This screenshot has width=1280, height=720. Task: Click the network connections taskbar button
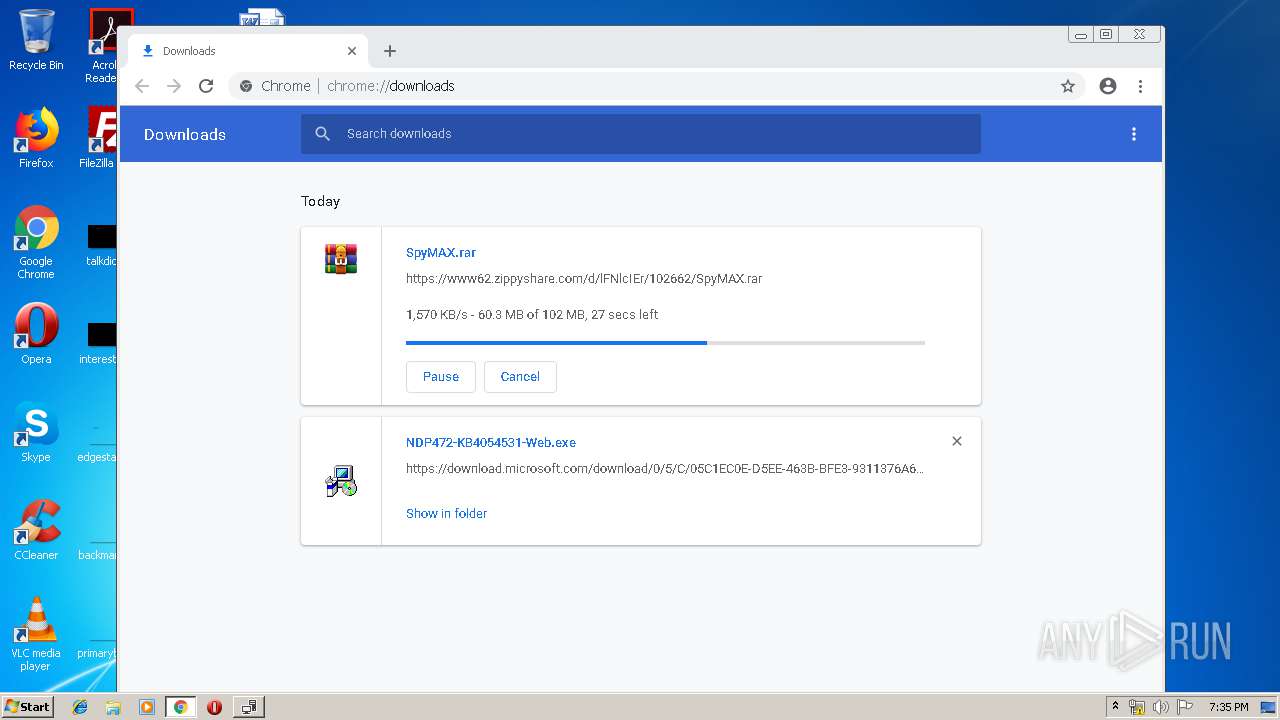click(x=248, y=707)
